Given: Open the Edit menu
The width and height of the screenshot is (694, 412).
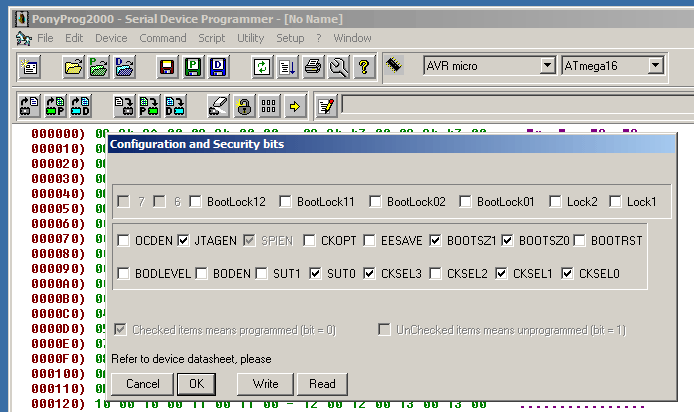Looking at the screenshot, I should 74,39.
